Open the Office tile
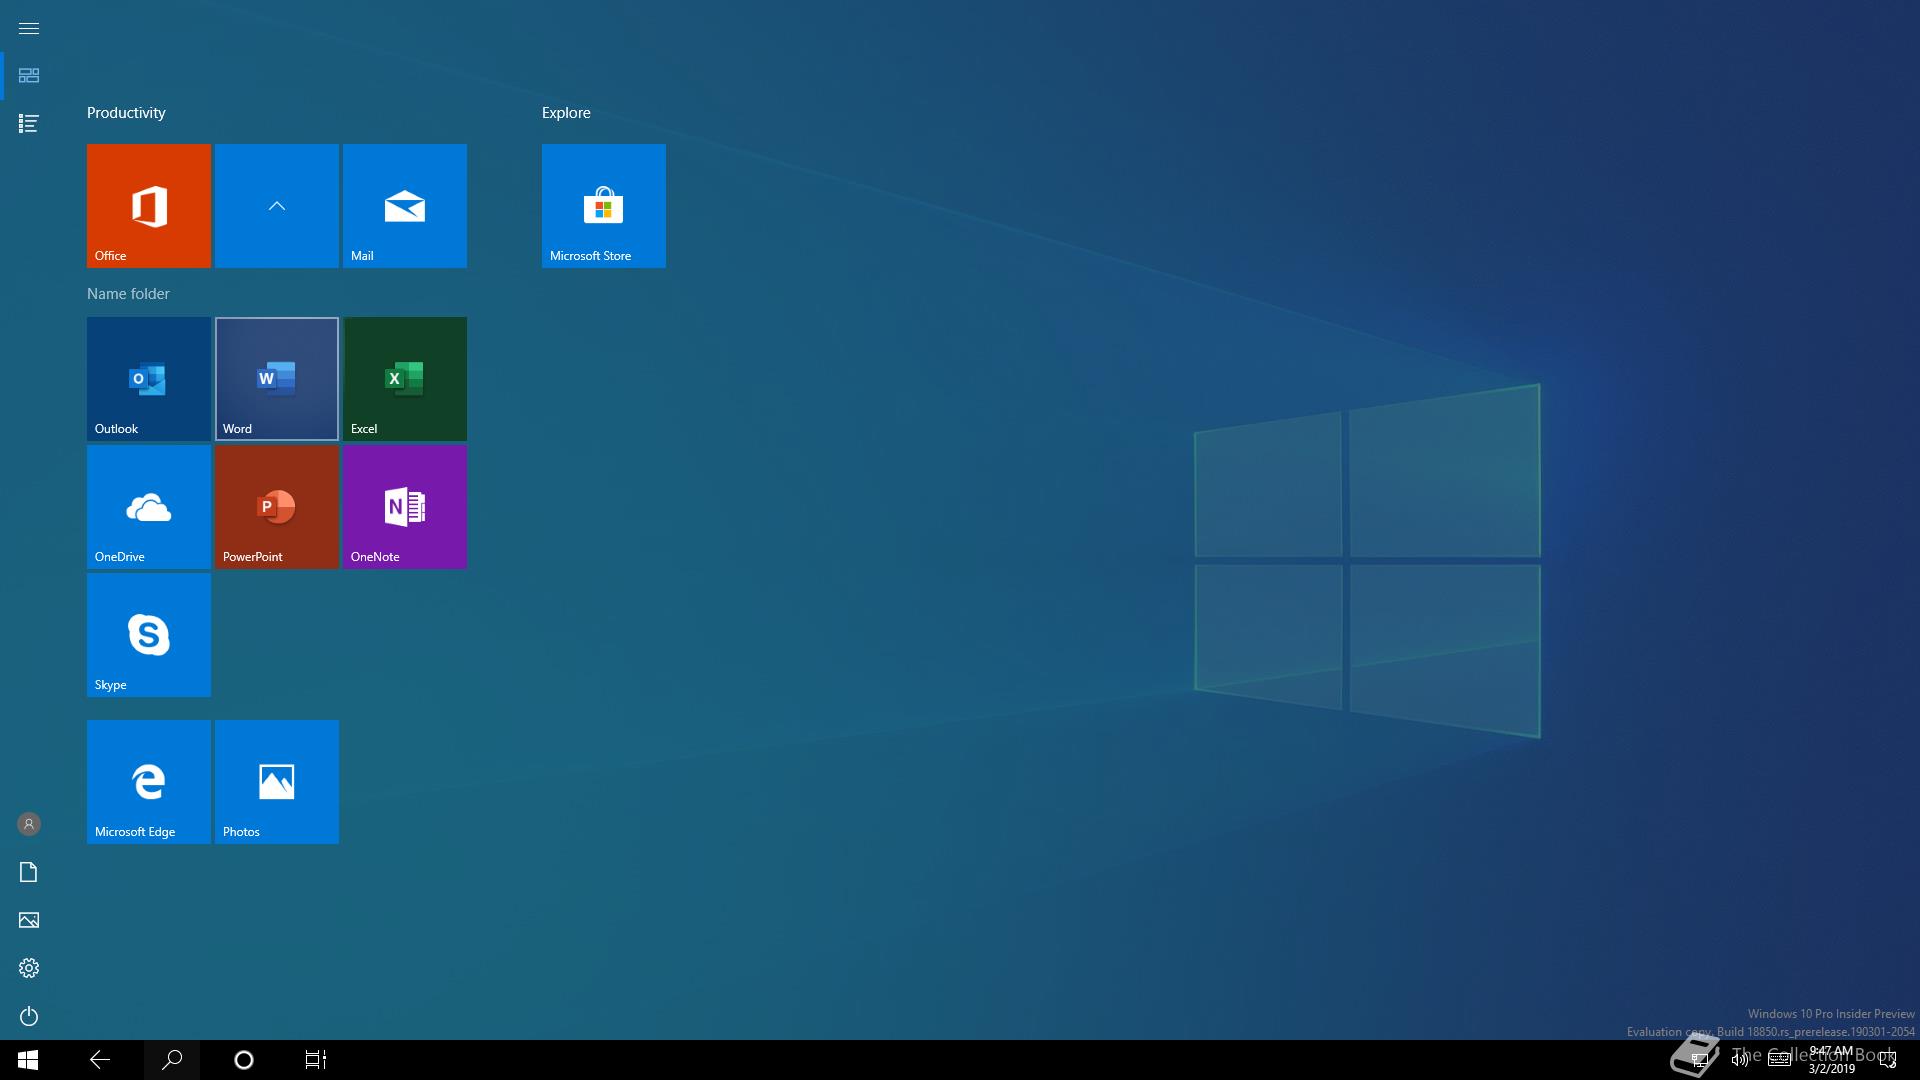Viewport: 1920px width, 1080px height. click(149, 206)
